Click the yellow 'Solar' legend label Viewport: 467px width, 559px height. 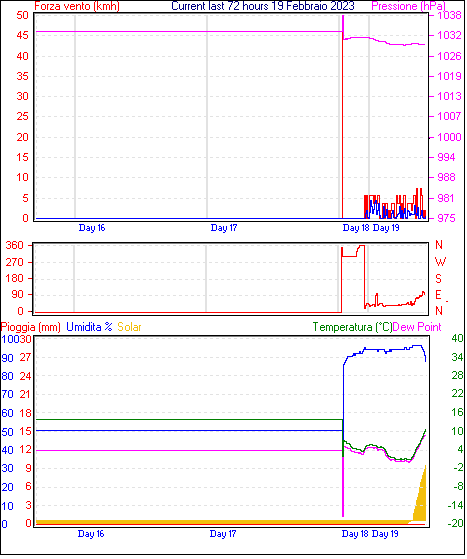tap(129, 327)
